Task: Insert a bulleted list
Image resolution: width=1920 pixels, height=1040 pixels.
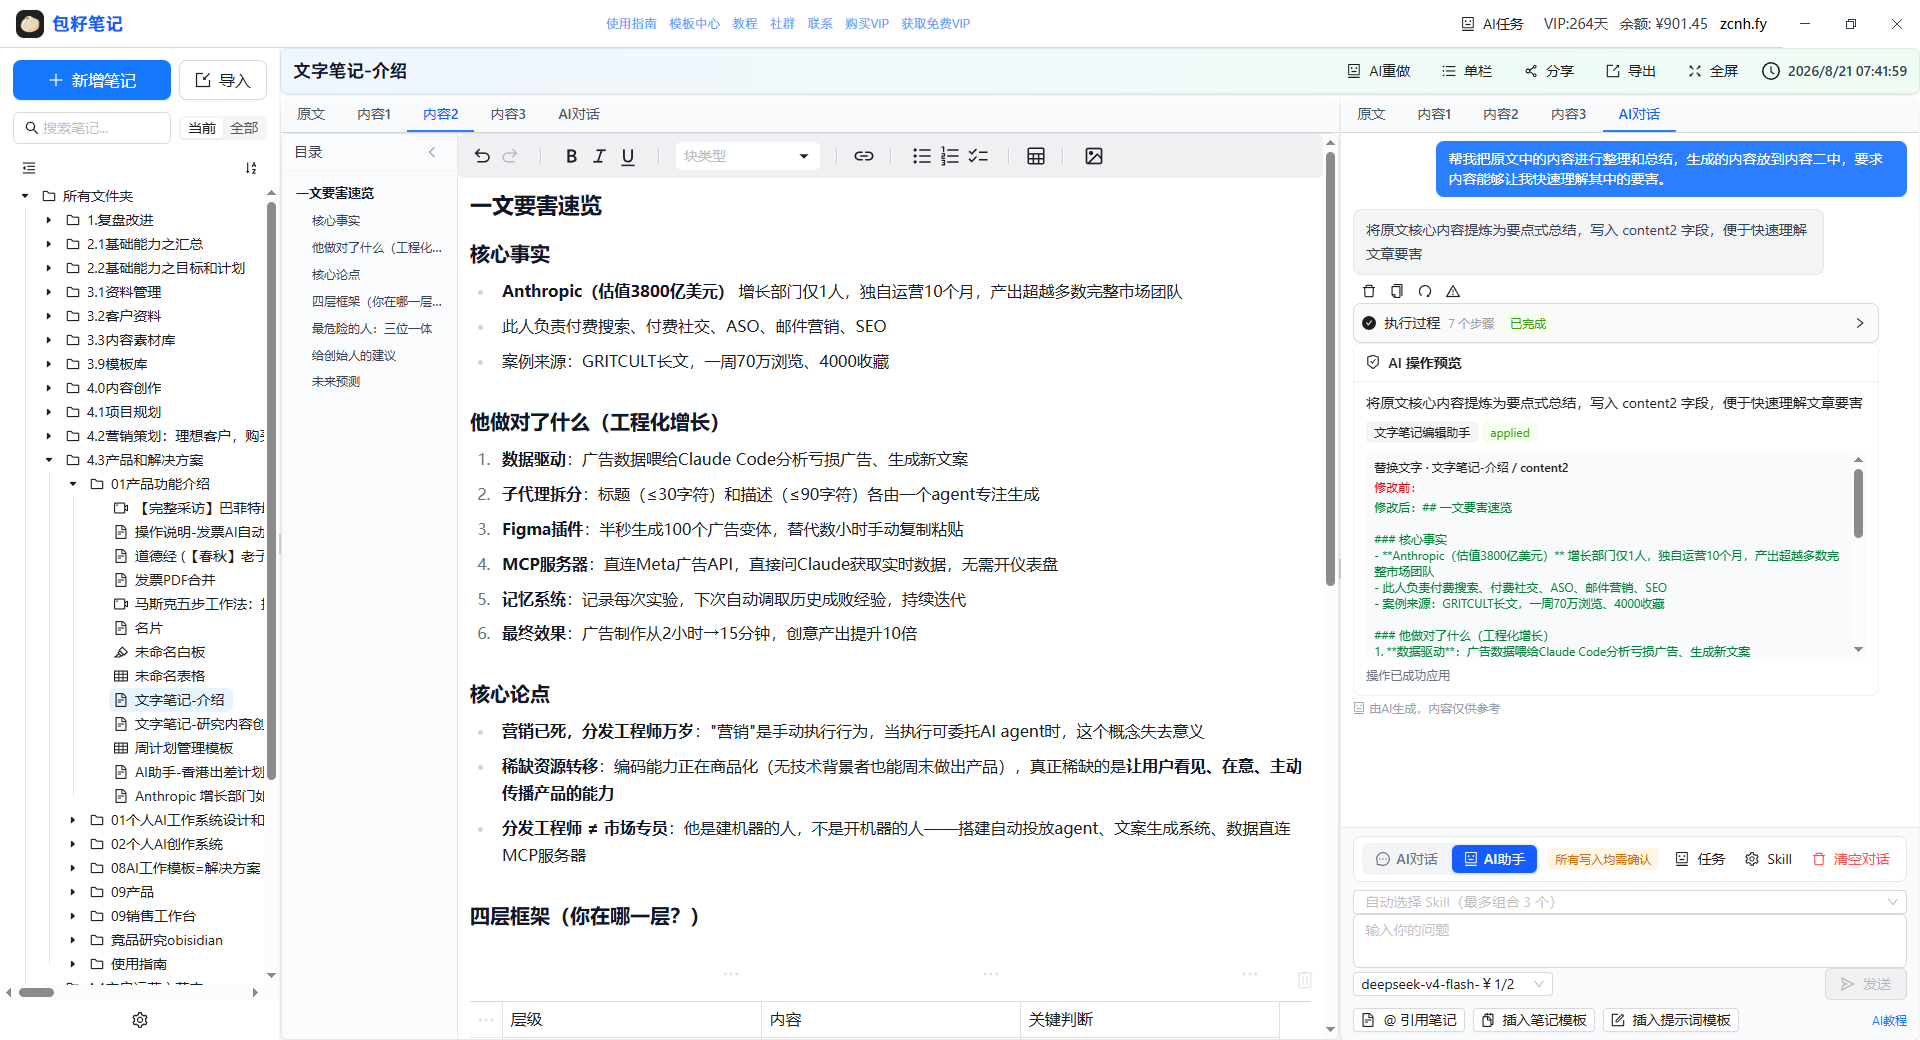Action: (x=922, y=156)
